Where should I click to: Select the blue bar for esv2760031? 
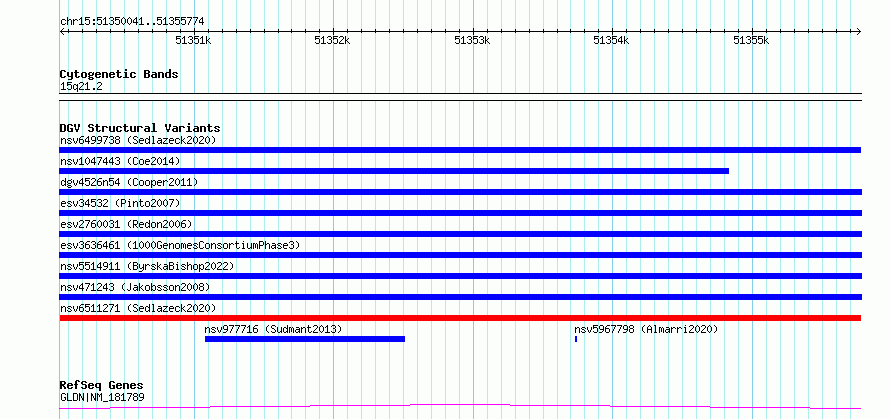tap(460, 234)
